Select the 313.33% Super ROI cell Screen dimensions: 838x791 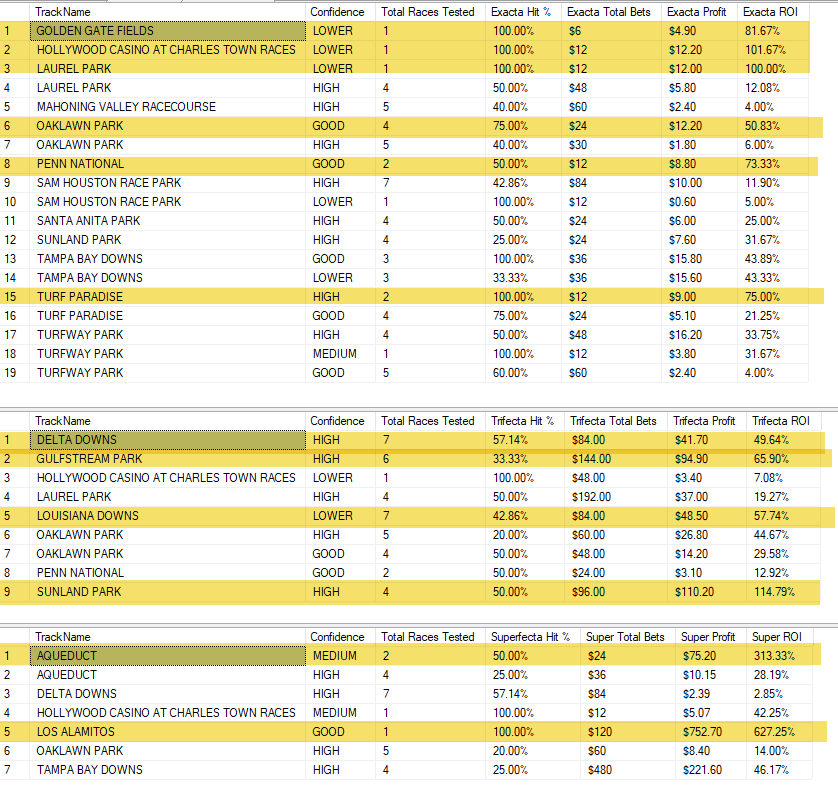click(x=779, y=656)
